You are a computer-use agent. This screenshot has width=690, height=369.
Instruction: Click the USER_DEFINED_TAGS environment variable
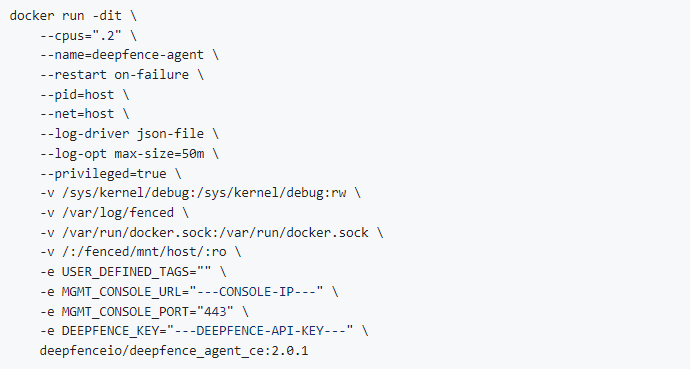[125, 272]
